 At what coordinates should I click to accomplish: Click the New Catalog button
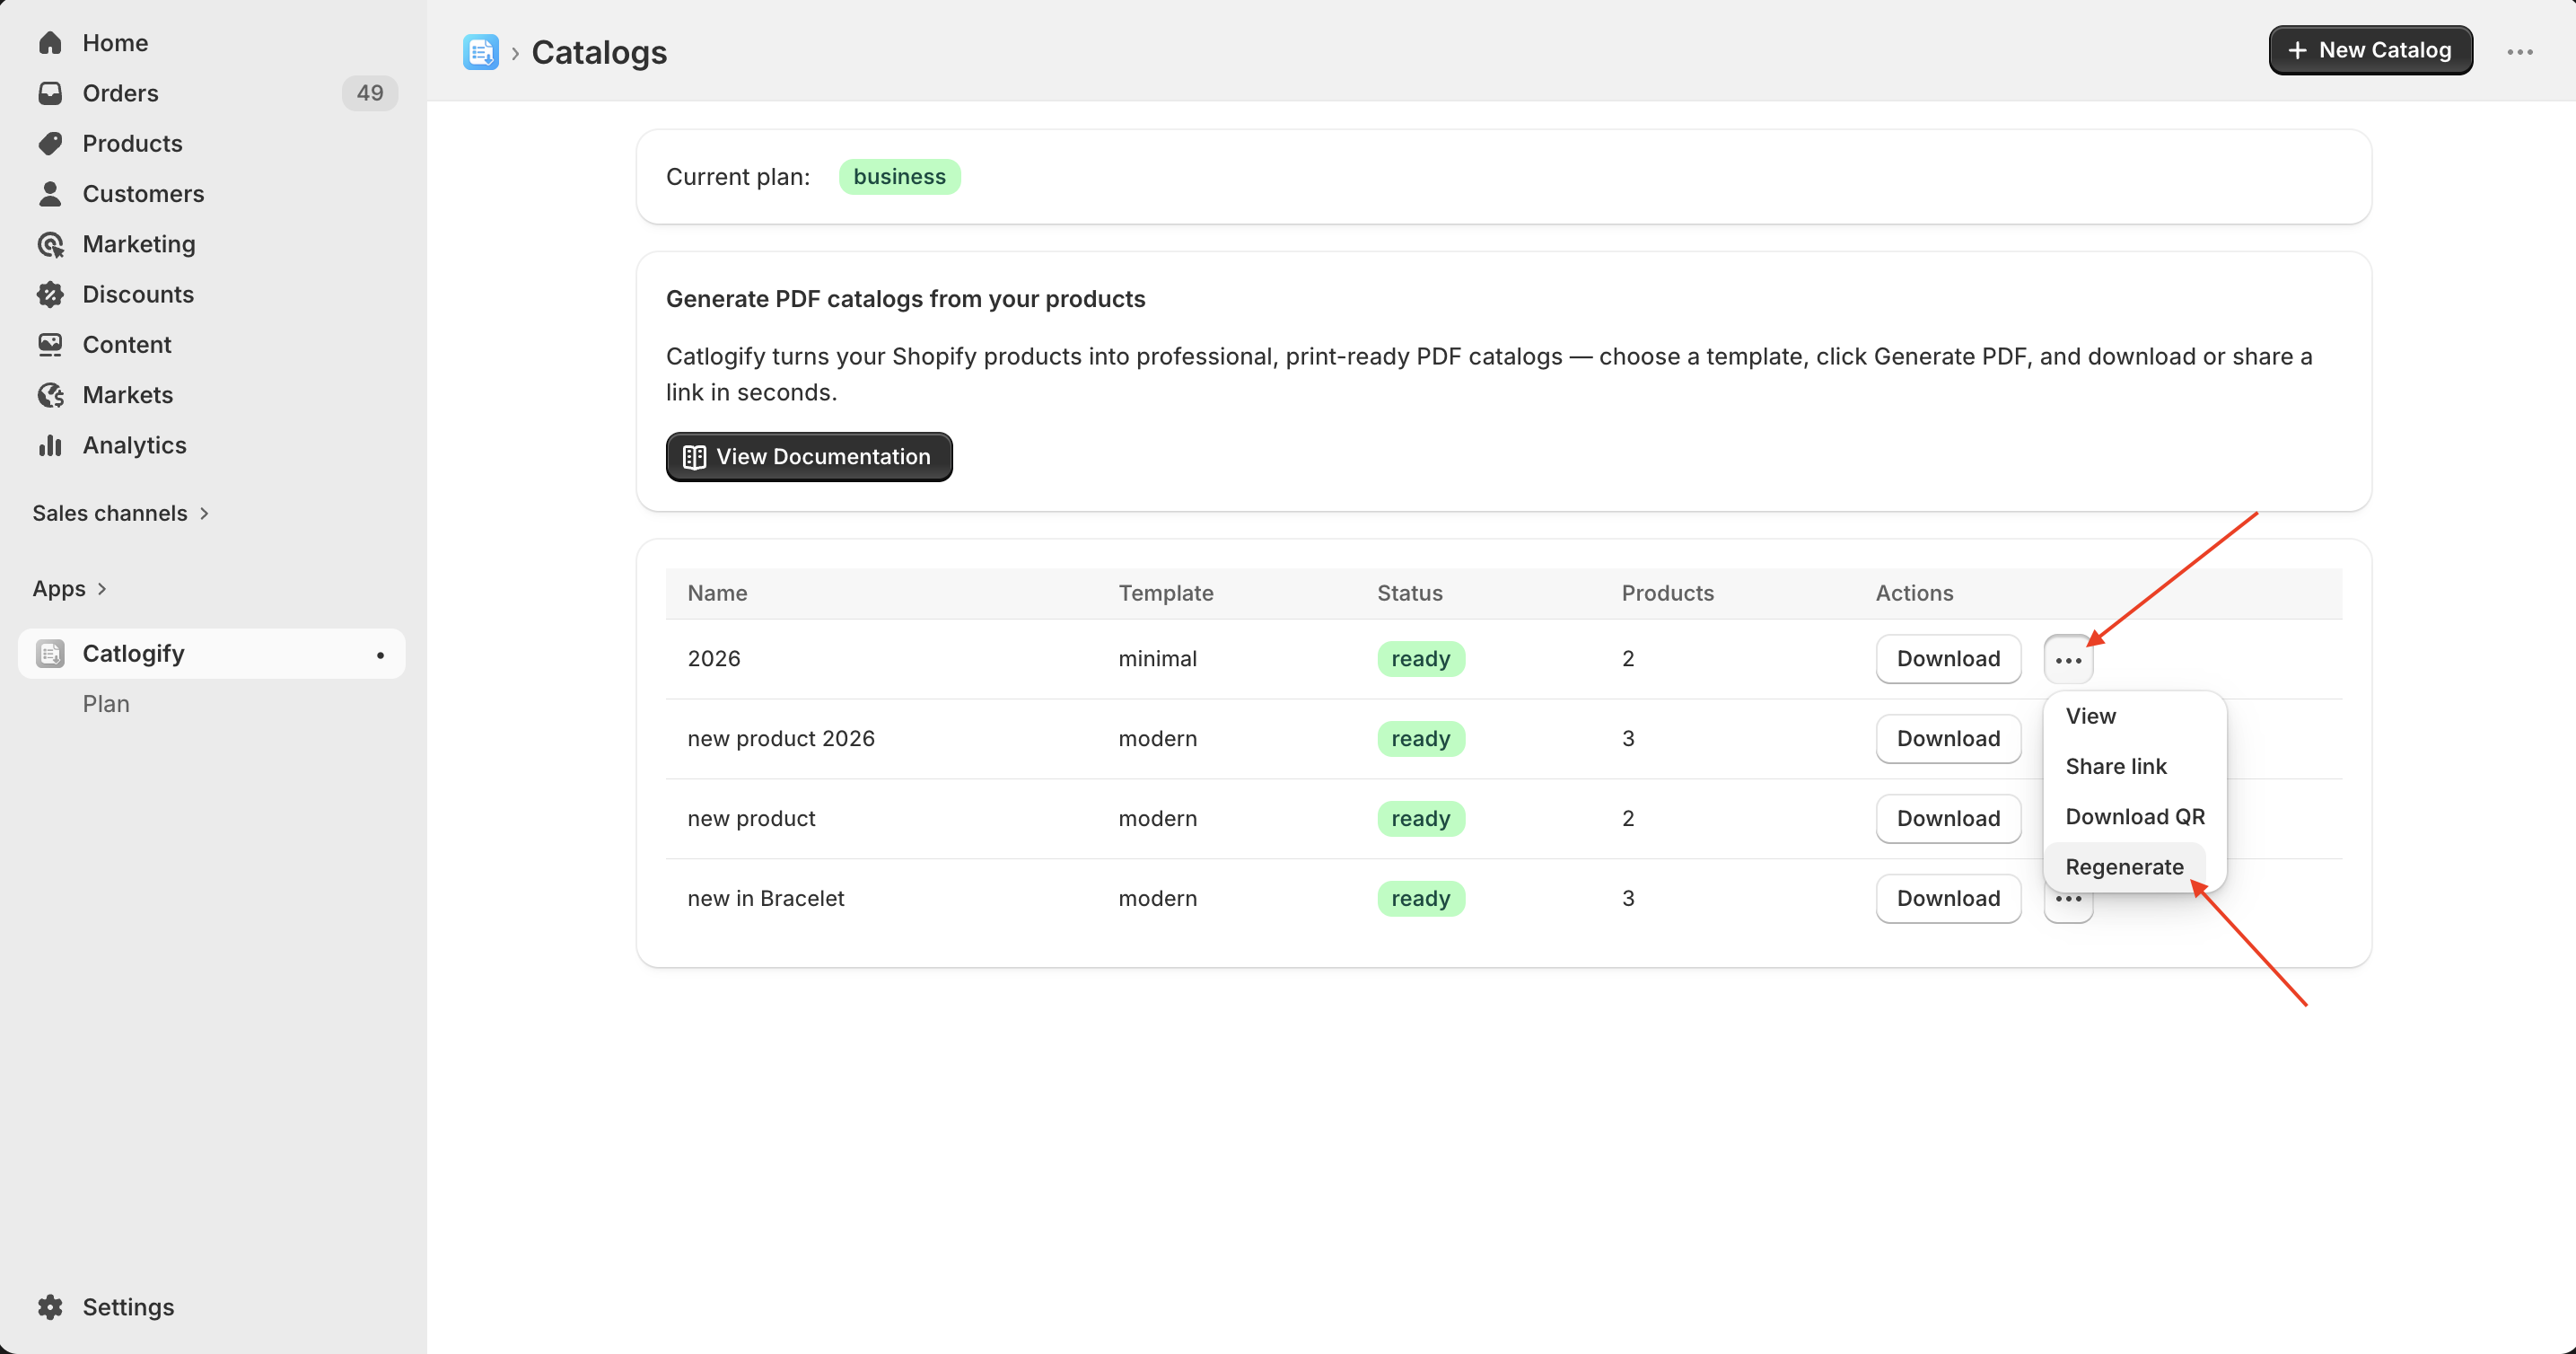[2370, 51]
